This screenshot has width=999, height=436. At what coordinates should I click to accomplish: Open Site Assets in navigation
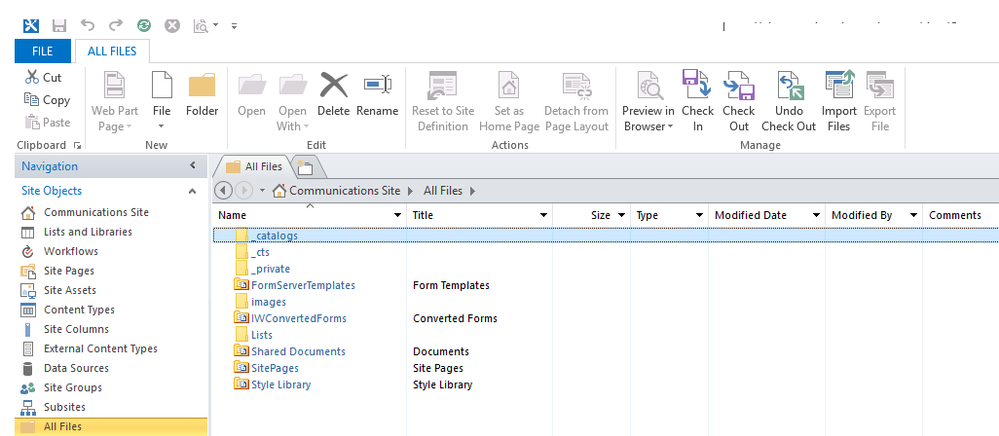[x=70, y=290]
